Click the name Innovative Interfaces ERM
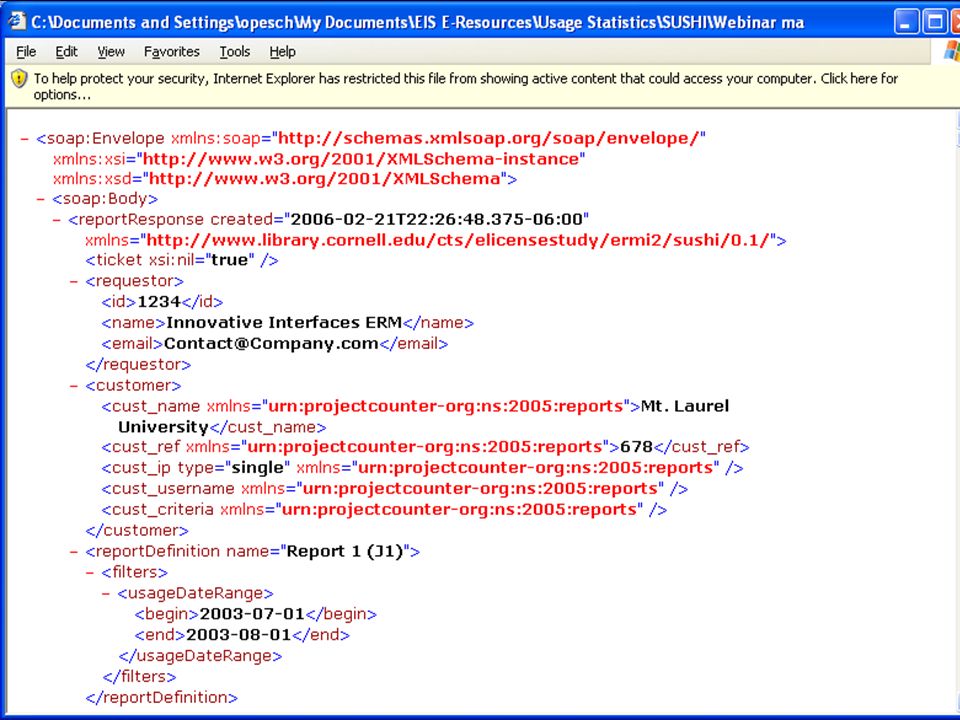The height and width of the screenshot is (720, 960). click(284, 323)
